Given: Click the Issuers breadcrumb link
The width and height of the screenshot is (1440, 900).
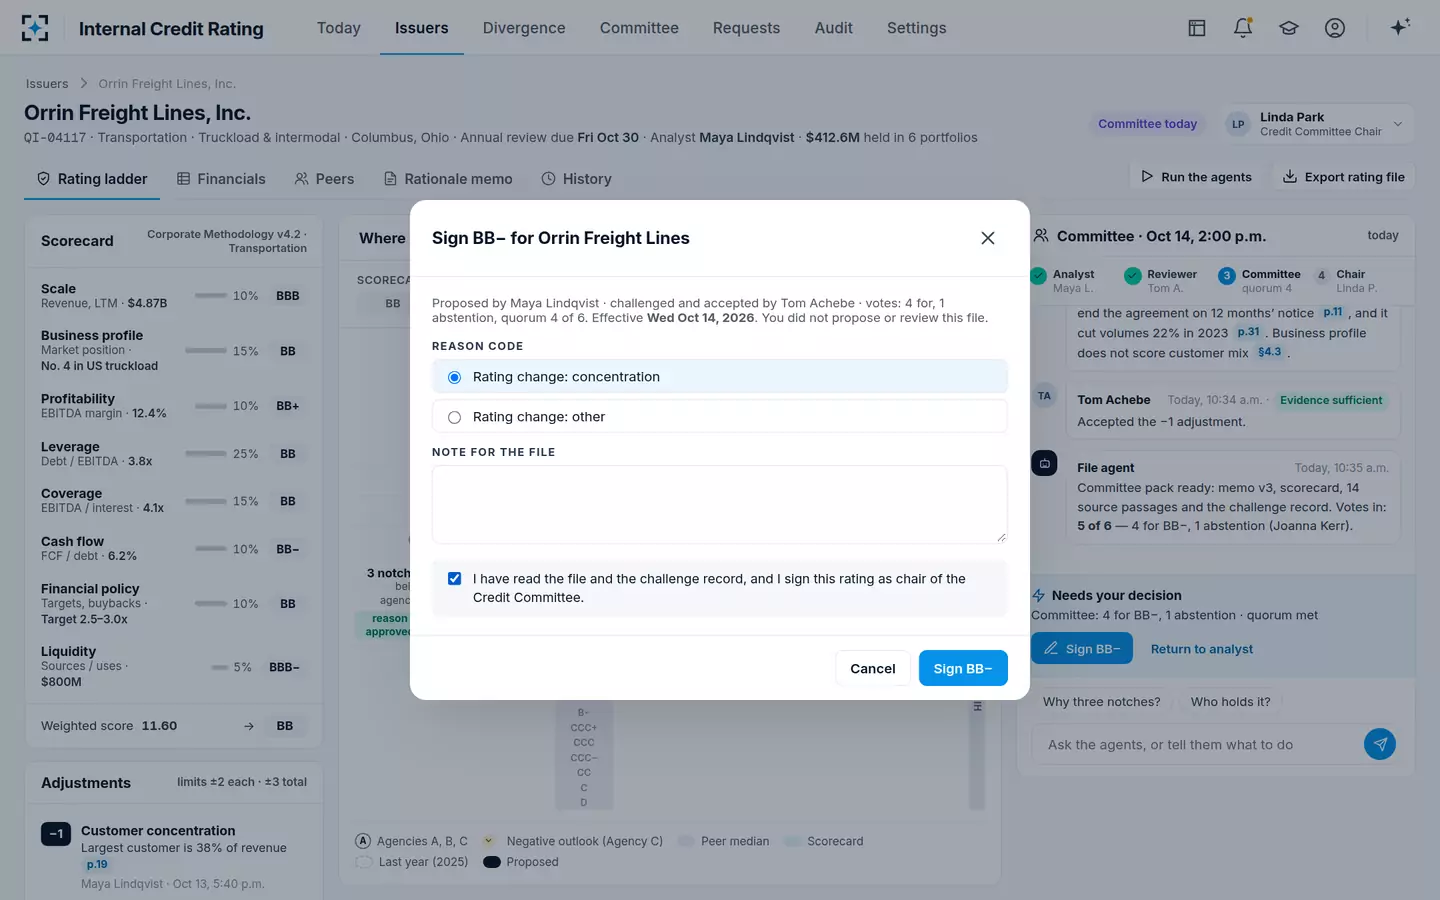Looking at the screenshot, I should point(47,84).
